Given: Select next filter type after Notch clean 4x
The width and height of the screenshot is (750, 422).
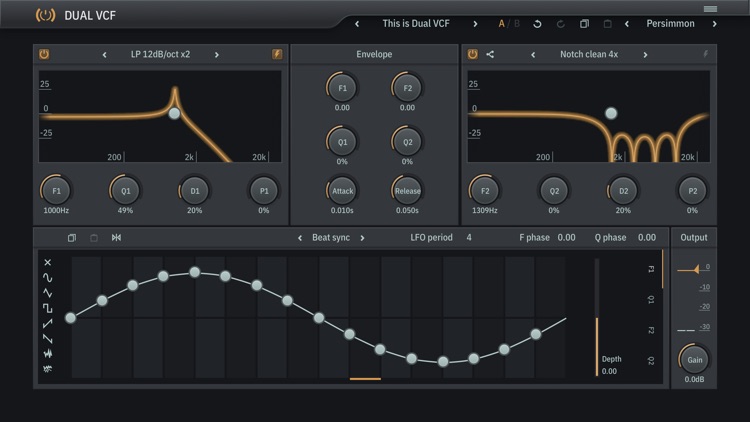Looking at the screenshot, I should coord(645,55).
